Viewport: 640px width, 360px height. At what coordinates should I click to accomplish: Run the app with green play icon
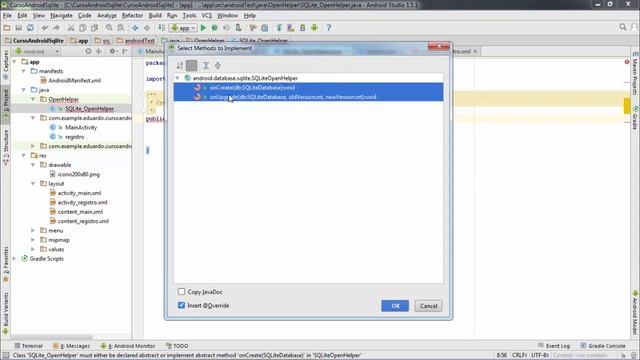203,28
